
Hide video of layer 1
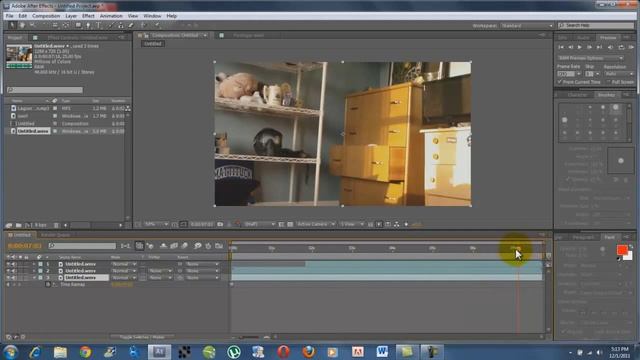tap(8, 264)
